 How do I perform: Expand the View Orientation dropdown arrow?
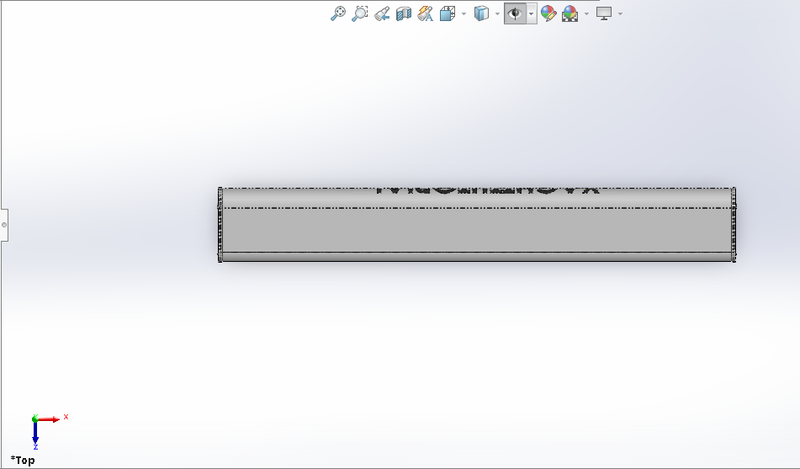[x=463, y=14]
